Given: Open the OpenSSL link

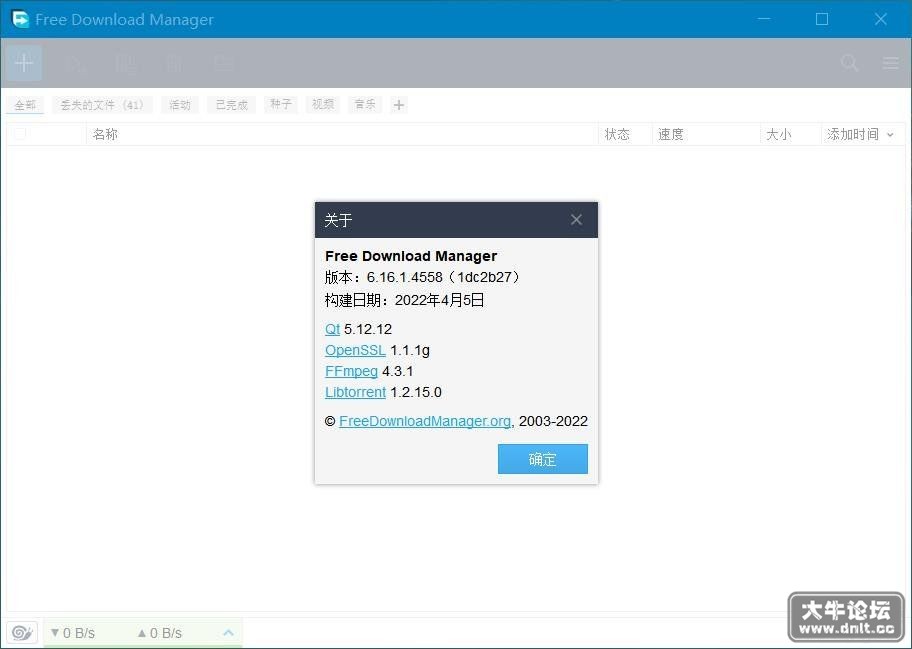Looking at the screenshot, I should point(355,350).
